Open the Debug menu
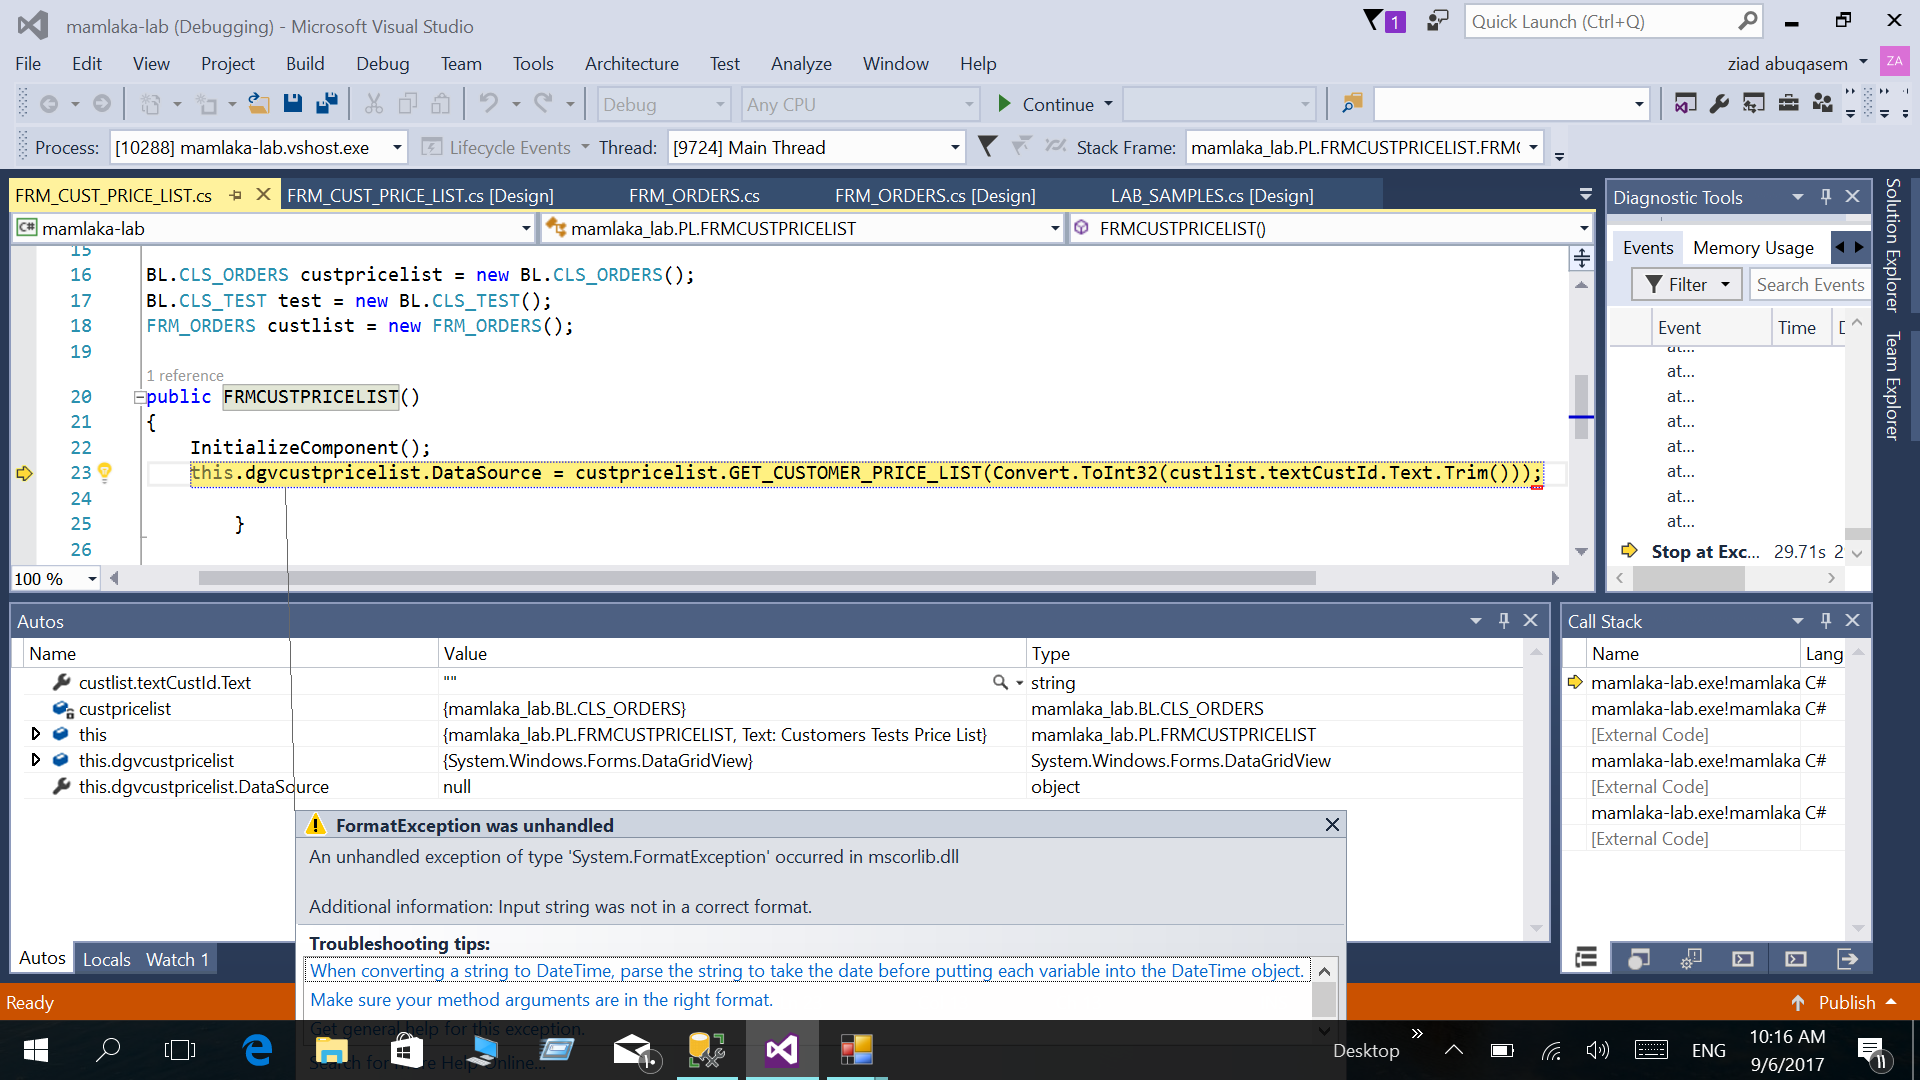The width and height of the screenshot is (1920, 1080). pyautogui.click(x=382, y=63)
